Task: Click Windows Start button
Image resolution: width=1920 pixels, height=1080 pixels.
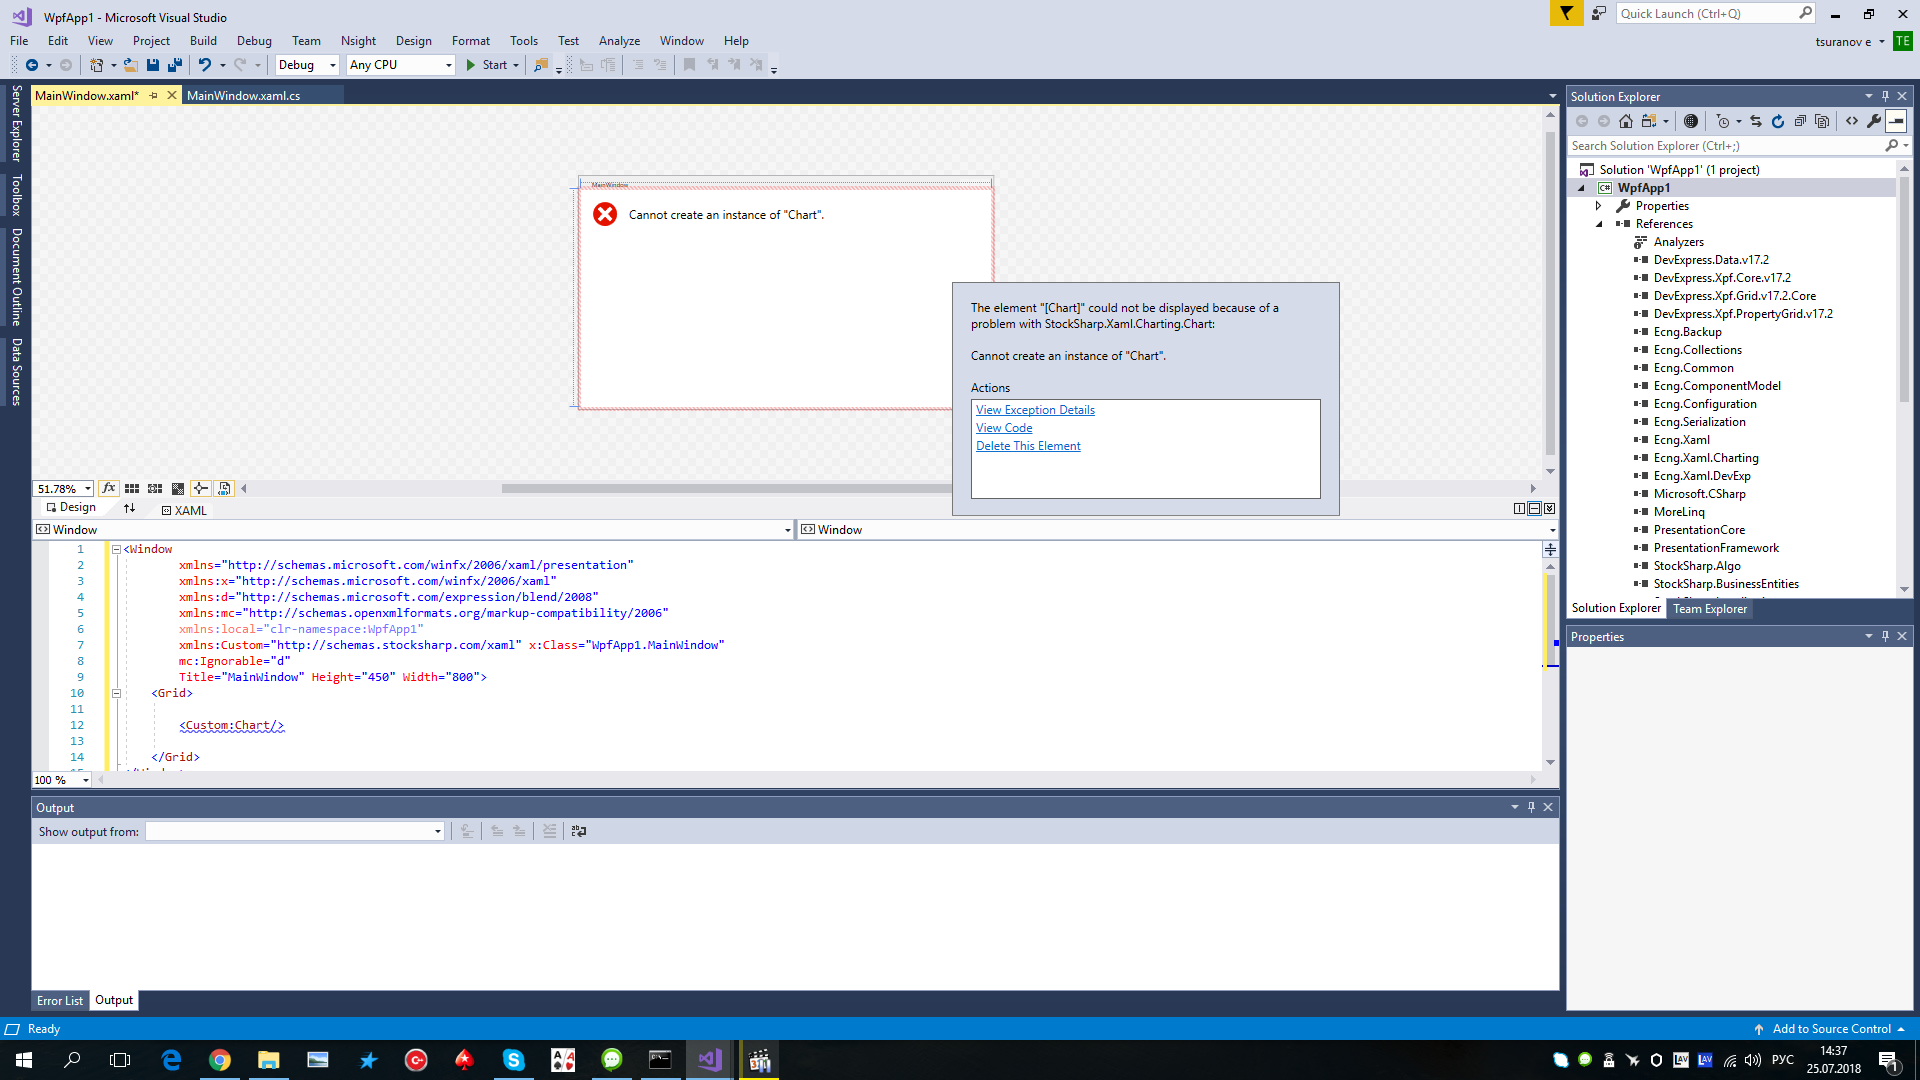Action: [x=24, y=1060]
